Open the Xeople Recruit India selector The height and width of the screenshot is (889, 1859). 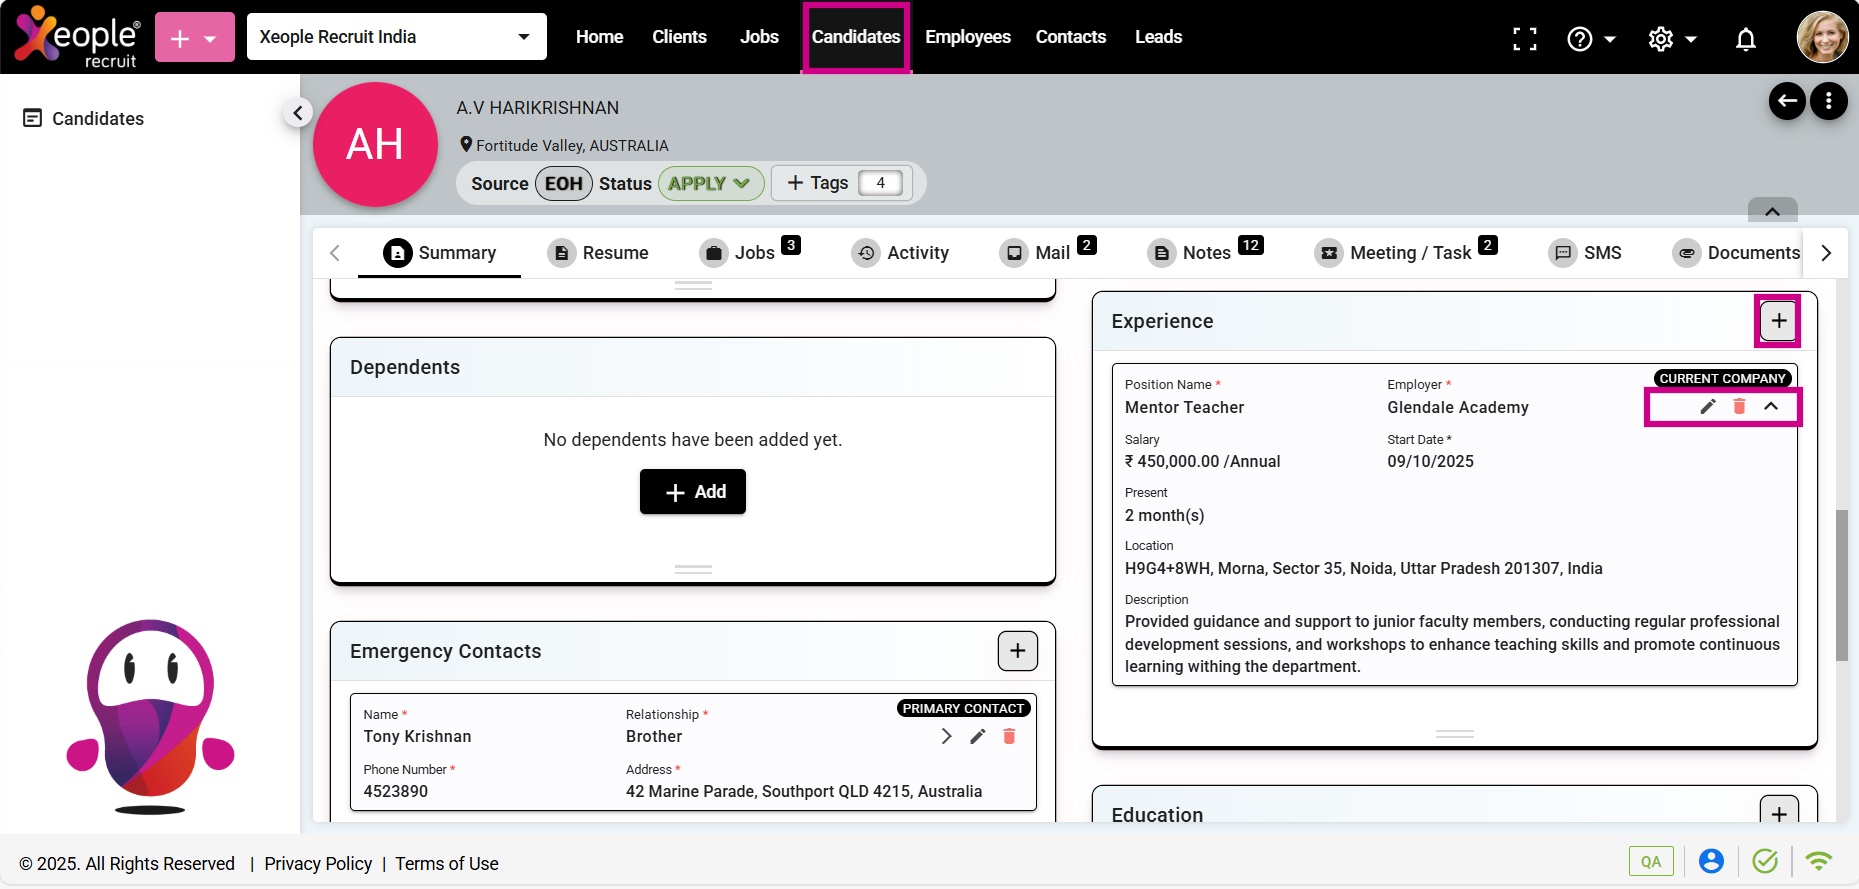(396, 37)
